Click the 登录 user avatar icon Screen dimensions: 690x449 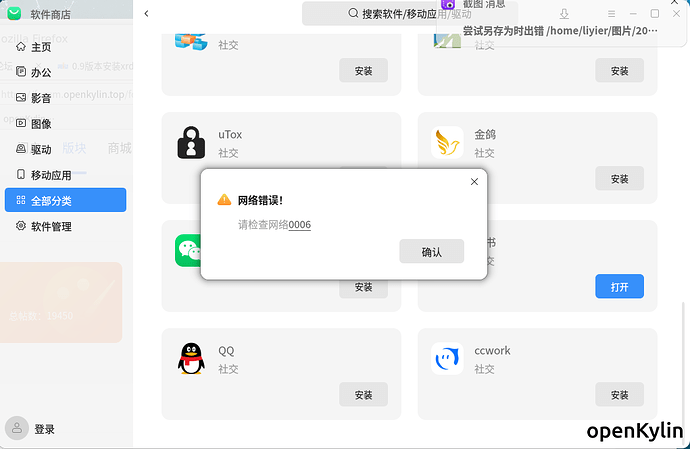pyautogui.click(x=17, y=428)
